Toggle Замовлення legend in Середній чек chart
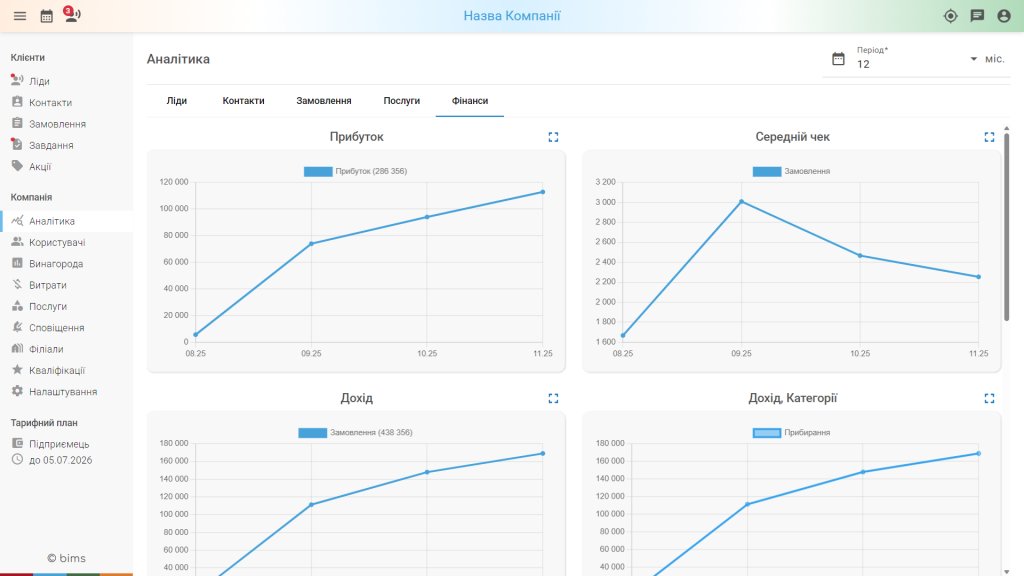The image size is (1024, 576). tap(792, 171)
